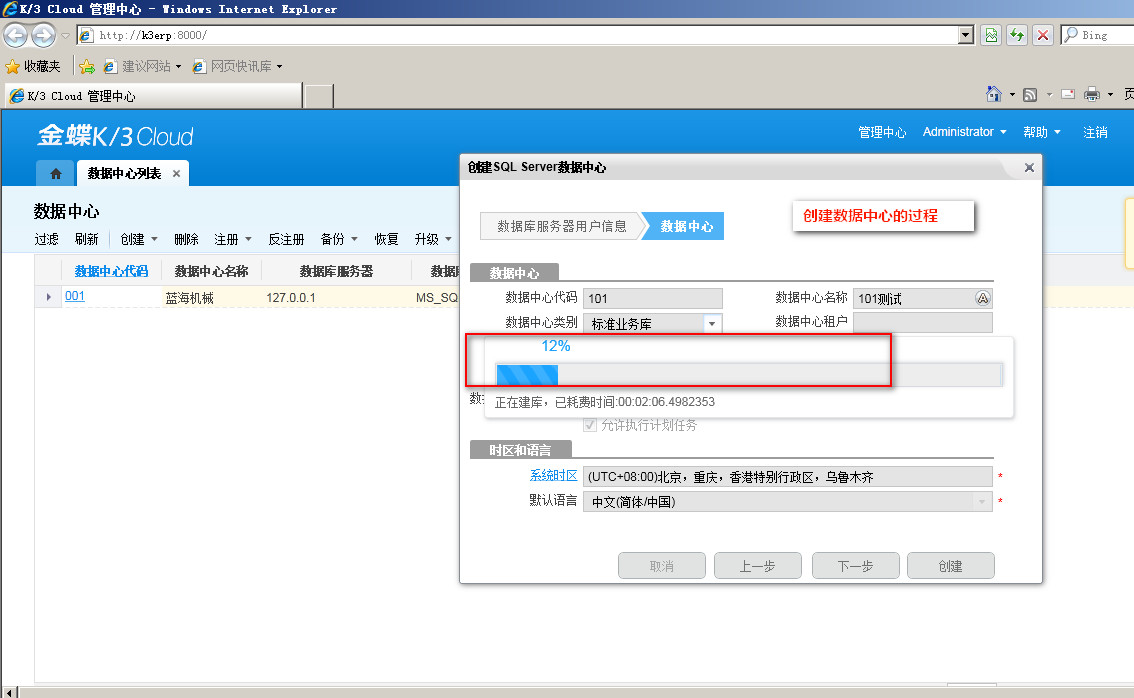
Task: Expand the Print options dropdown arrow
Action: coord(1110,95)
